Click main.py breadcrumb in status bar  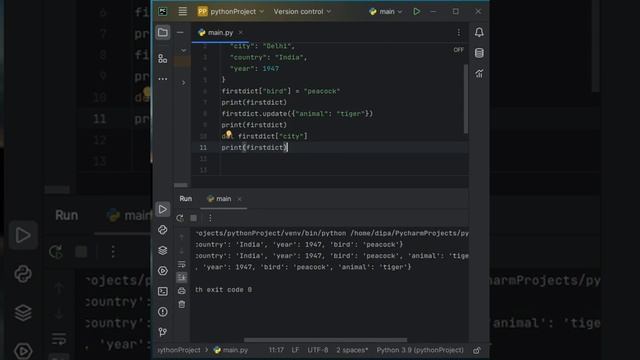point(231,350)
